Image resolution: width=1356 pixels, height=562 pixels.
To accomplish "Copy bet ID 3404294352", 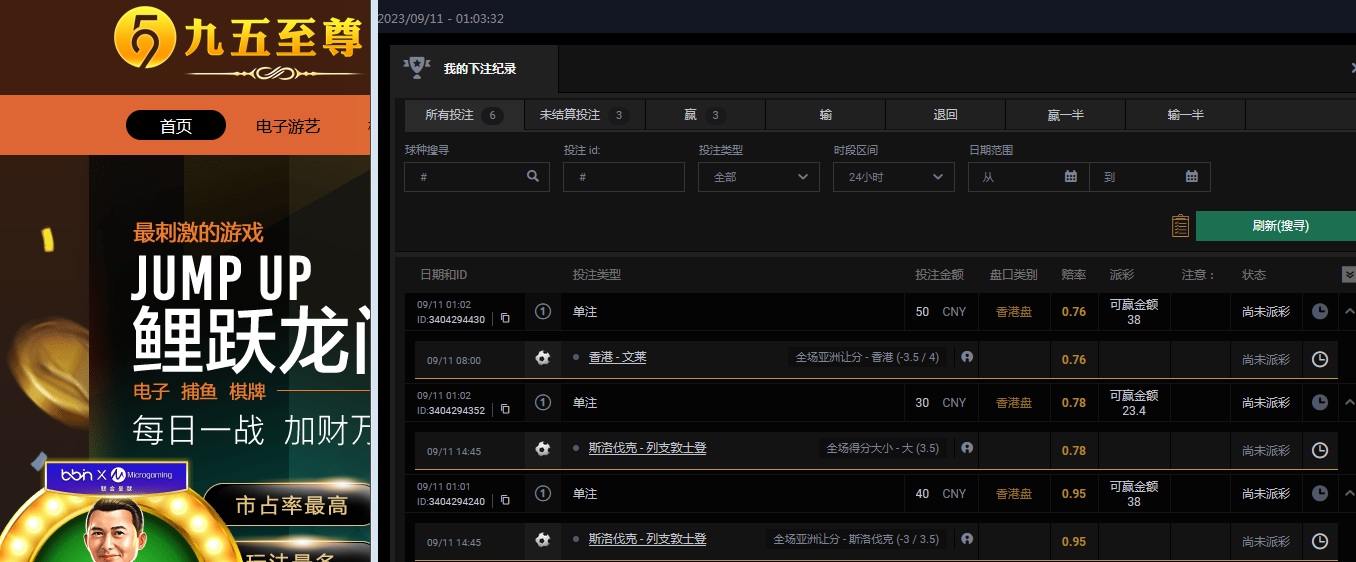I will (x=505, y=410).
